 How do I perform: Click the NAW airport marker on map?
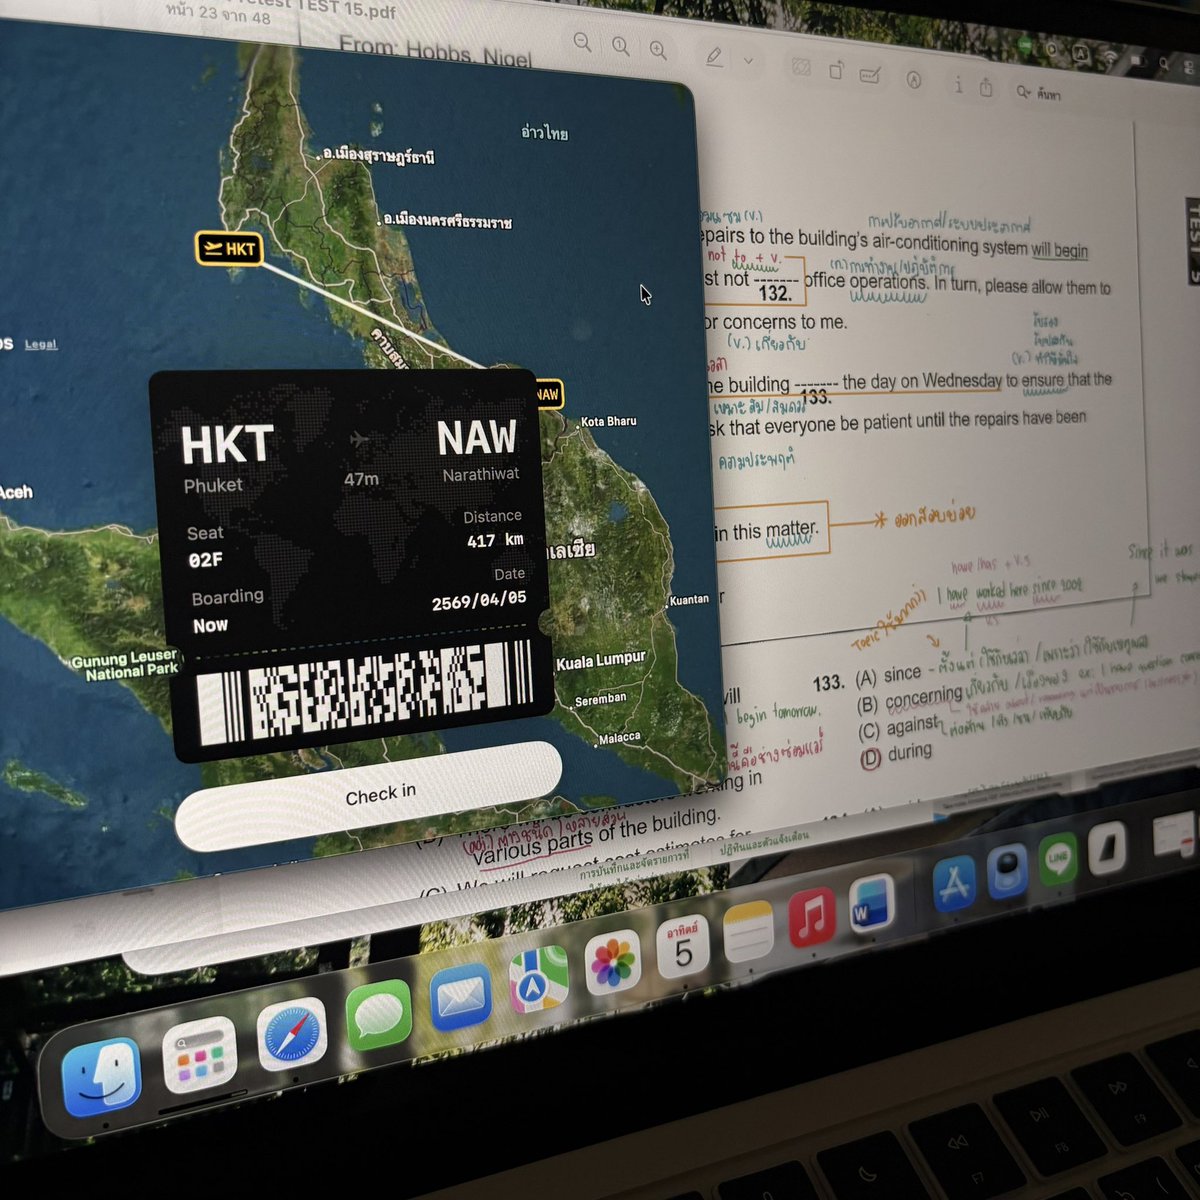click(x=548, y=394)
